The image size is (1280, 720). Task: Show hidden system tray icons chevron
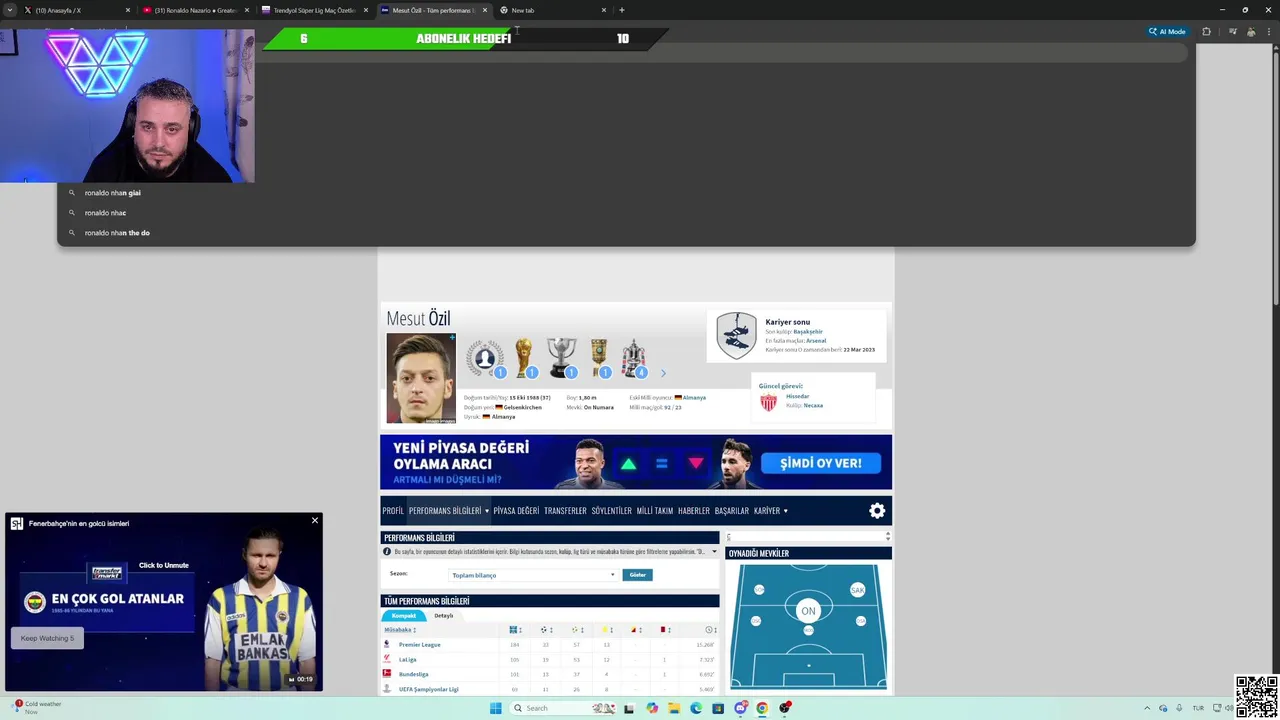tap(1147, 708)
